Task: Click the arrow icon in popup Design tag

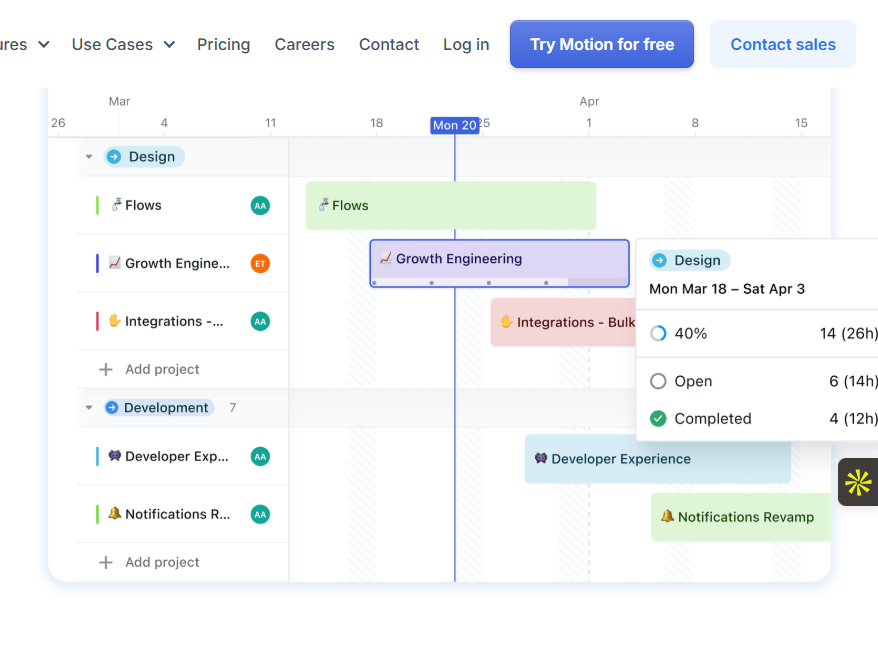Action: [x=660, y=260]
